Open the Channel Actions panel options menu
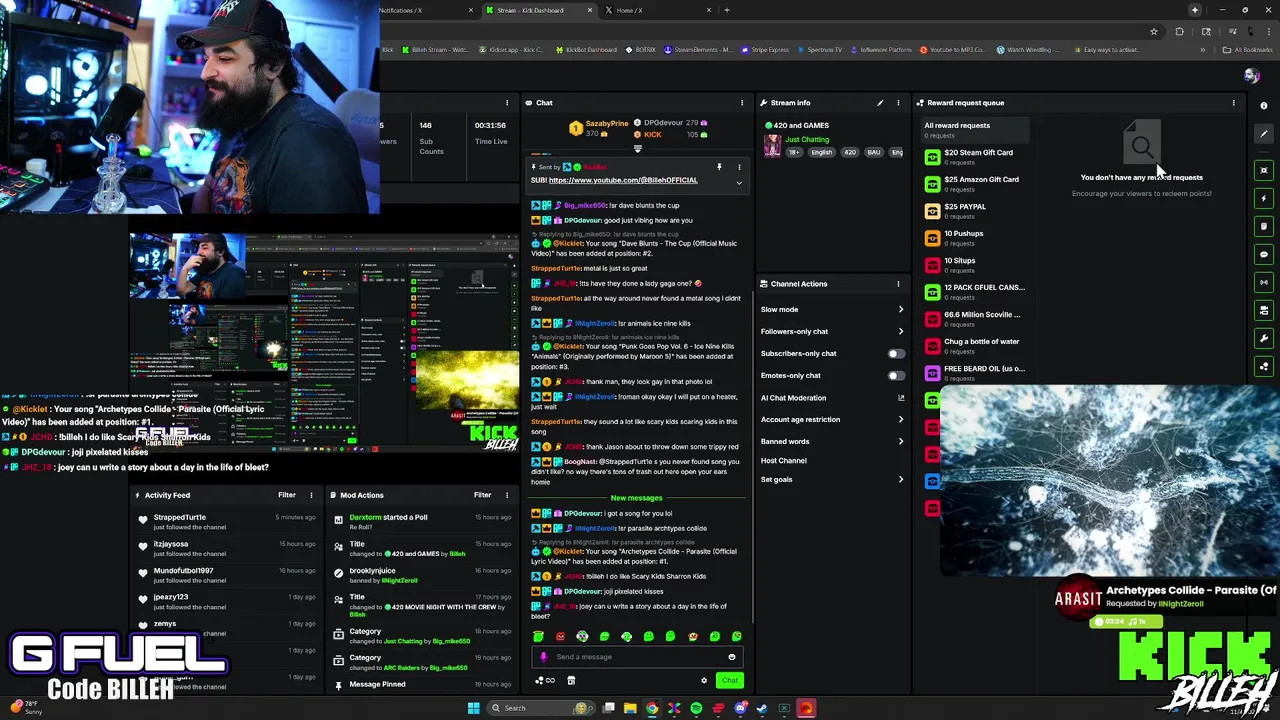This screenshot has height=720, width=1280. [898, 284]
